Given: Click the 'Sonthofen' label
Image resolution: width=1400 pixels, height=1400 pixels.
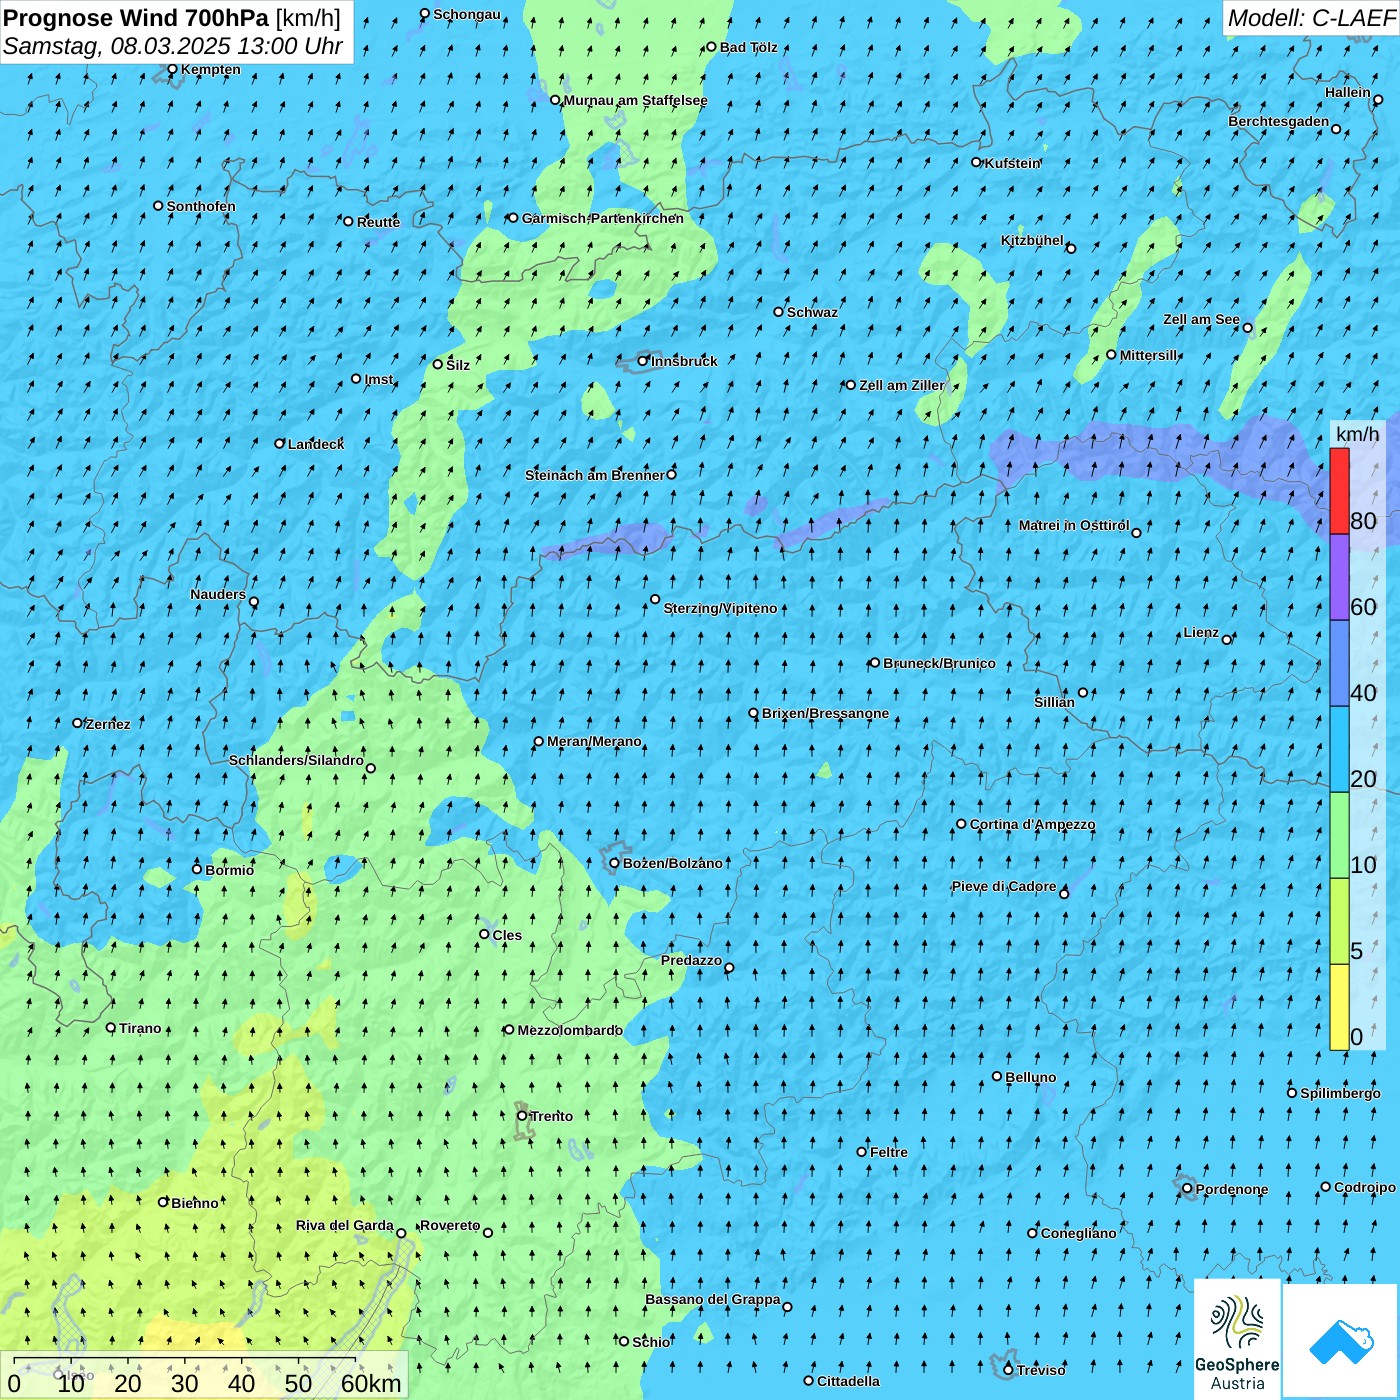Looking at the screenshot, I should tap(201, 206).
